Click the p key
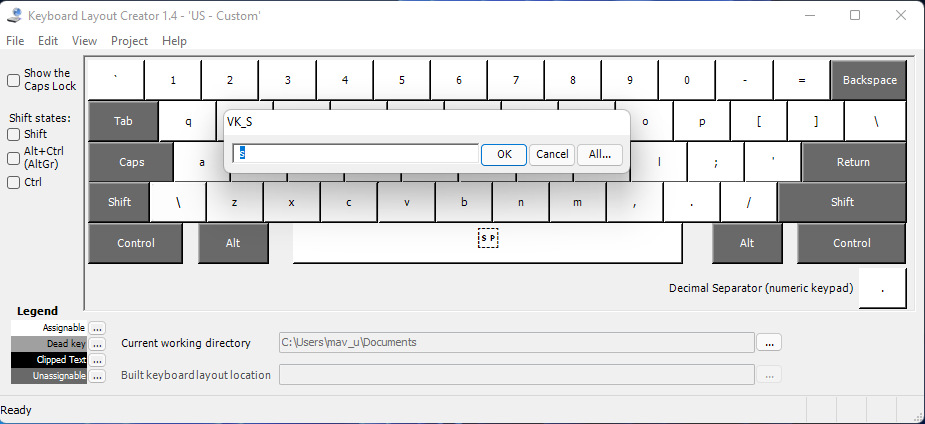925x424 pixels. point(702,121)
